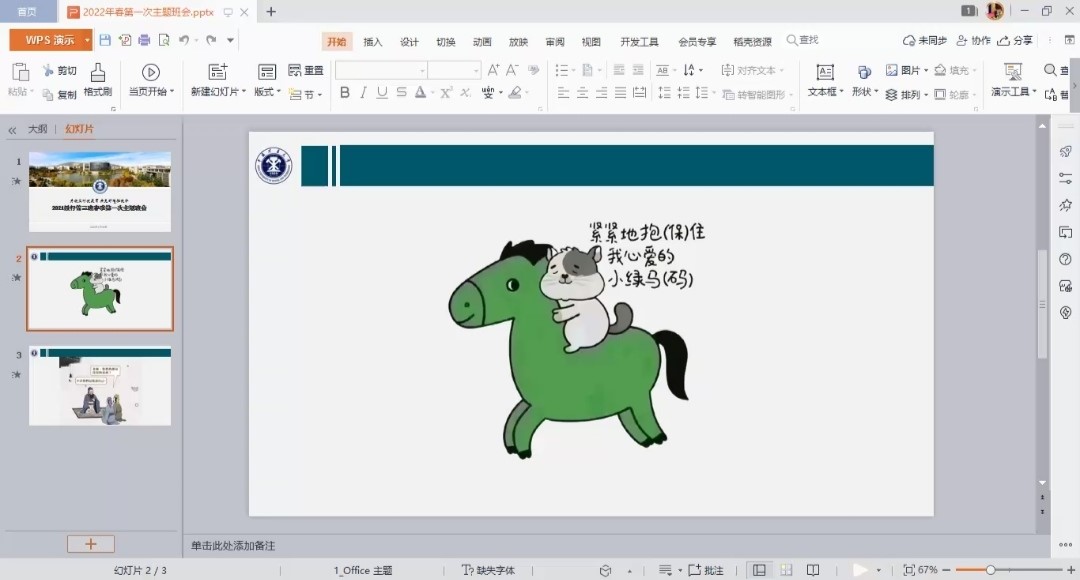Cut selection with 剪切 scissors

point(59,70)
